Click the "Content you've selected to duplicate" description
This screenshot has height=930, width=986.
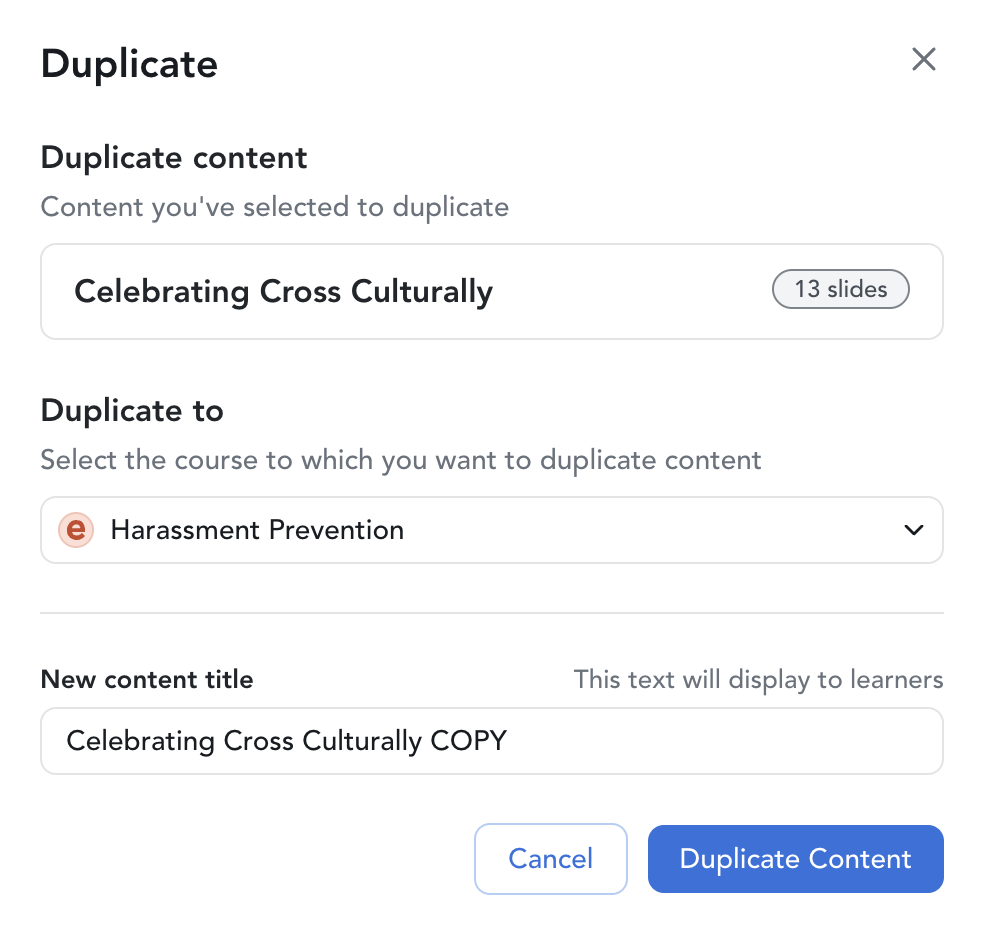274,207
